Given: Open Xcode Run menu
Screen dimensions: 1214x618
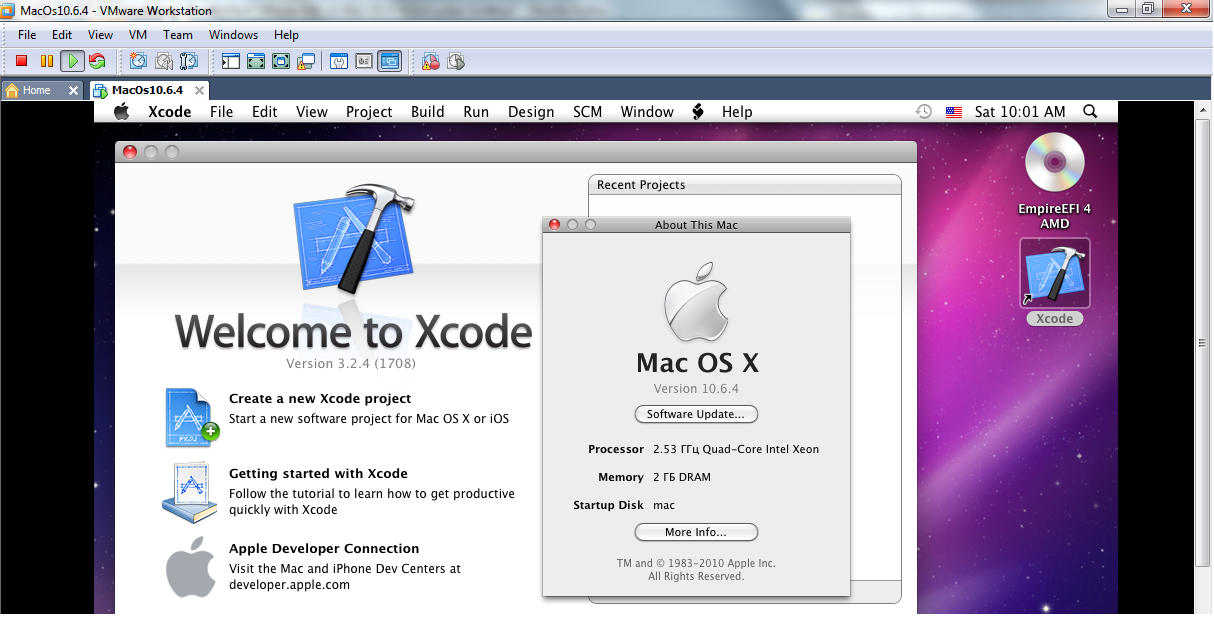Looking at the screenshot, I should [x=476, y=112].
